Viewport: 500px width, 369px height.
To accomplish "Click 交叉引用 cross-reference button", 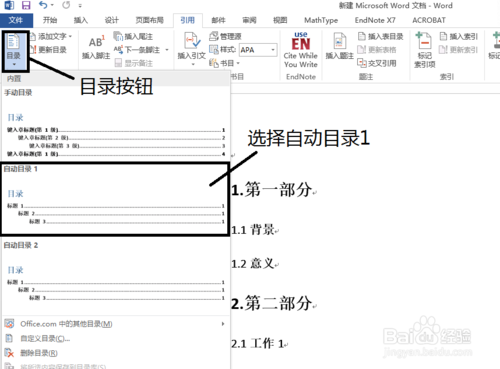I will tap(377, 63).
